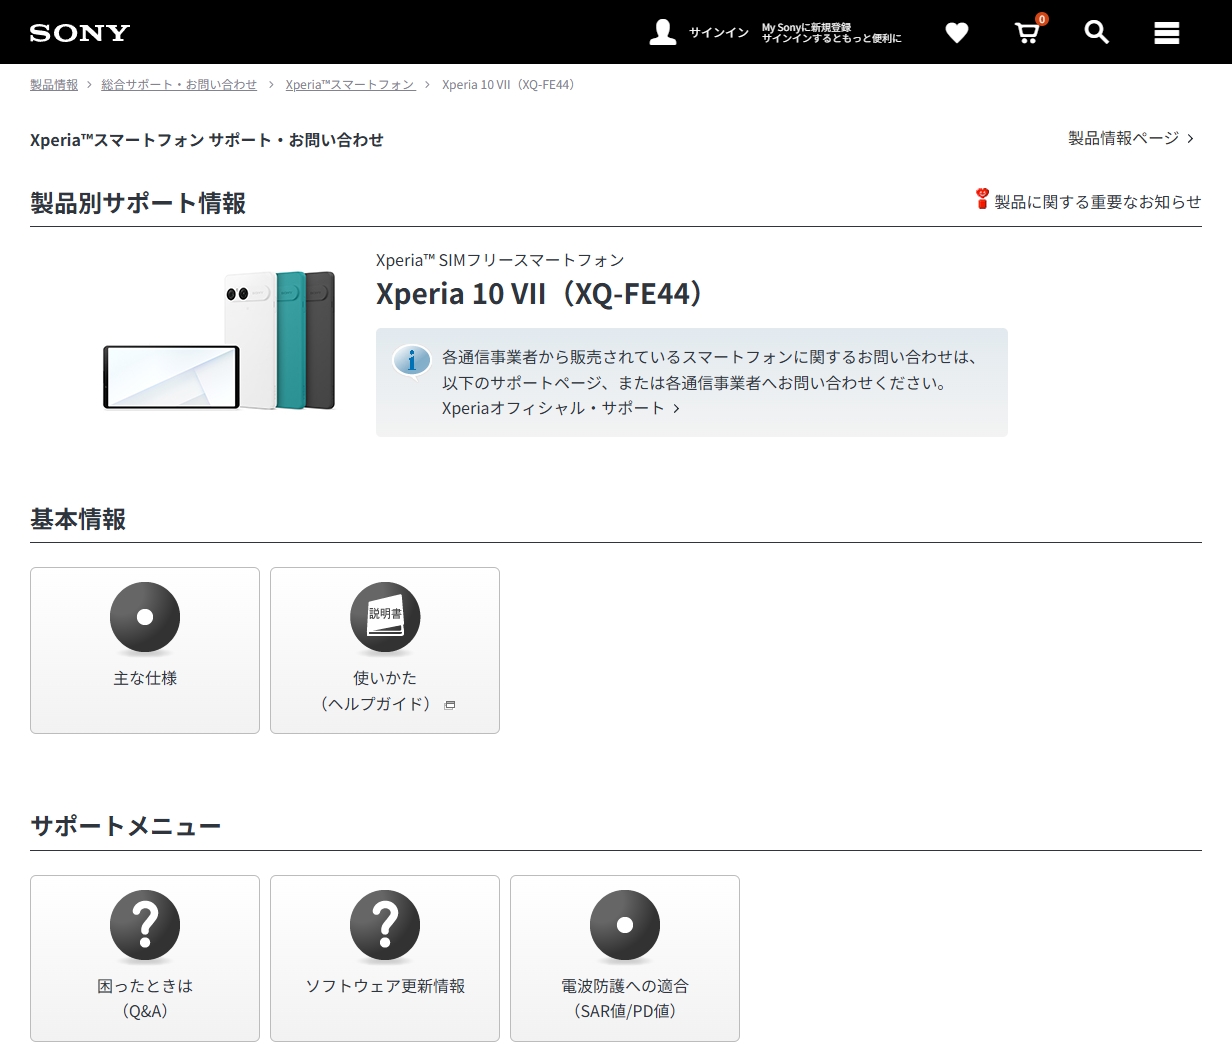Go to 製品情報 breadcrumb link
This screenshot has height=1047, width=1232.
pos(54,85)
